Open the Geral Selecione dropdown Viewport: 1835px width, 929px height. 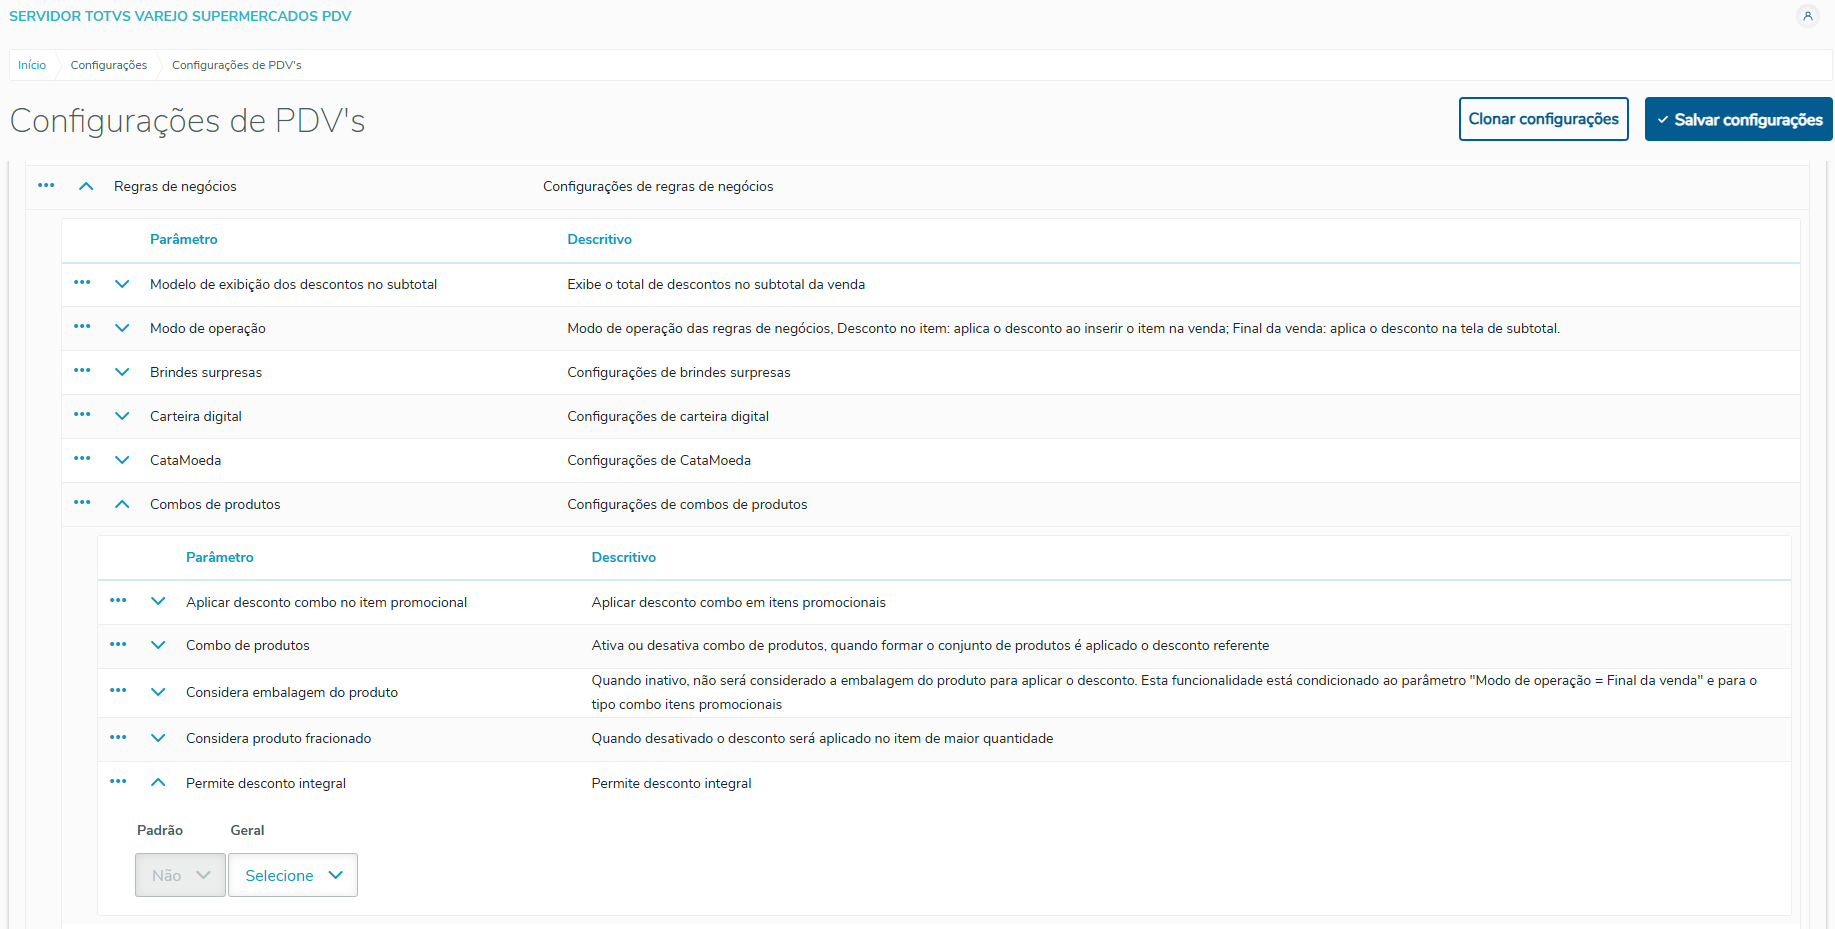coord(293,875)
